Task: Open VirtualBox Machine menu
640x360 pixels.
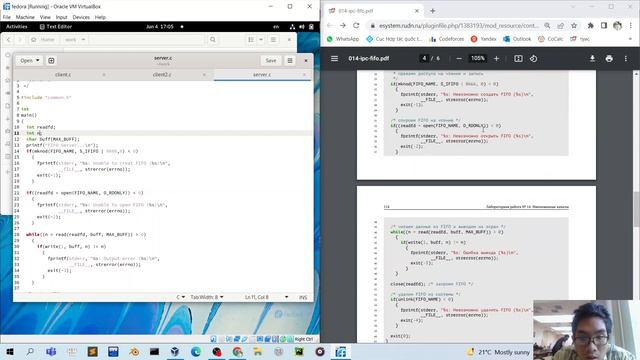Action: [25, 17]
